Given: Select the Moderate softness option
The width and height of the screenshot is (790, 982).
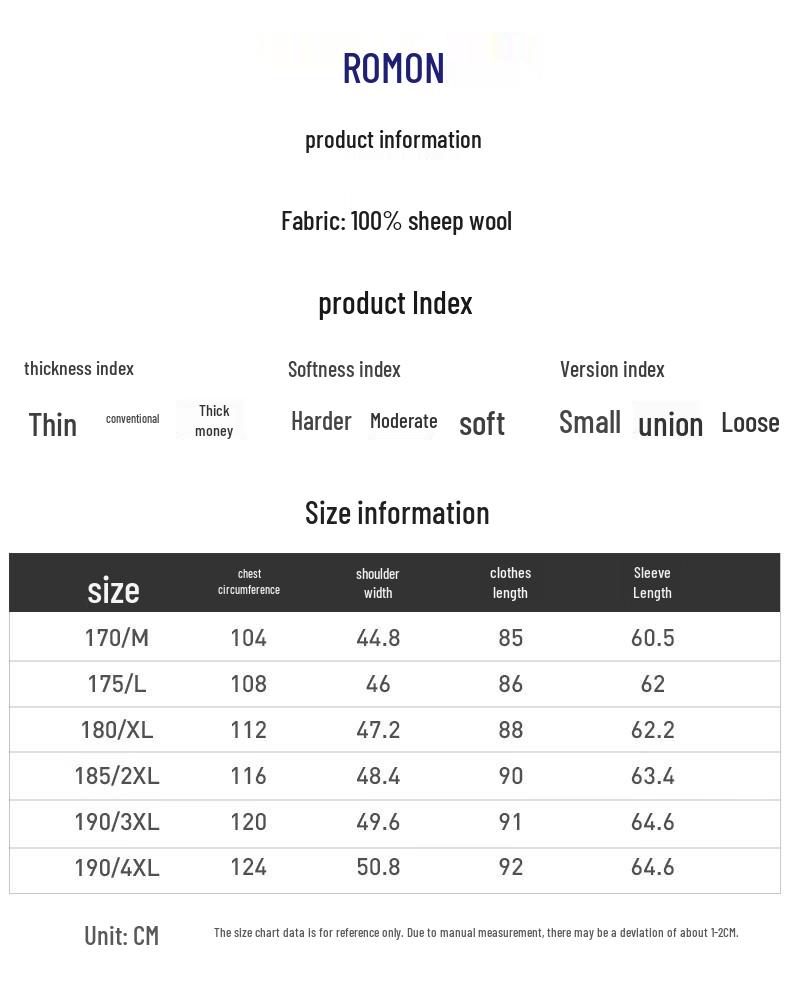Looking at the screenshot, I should pyautogui.click(x=403, y=421).
